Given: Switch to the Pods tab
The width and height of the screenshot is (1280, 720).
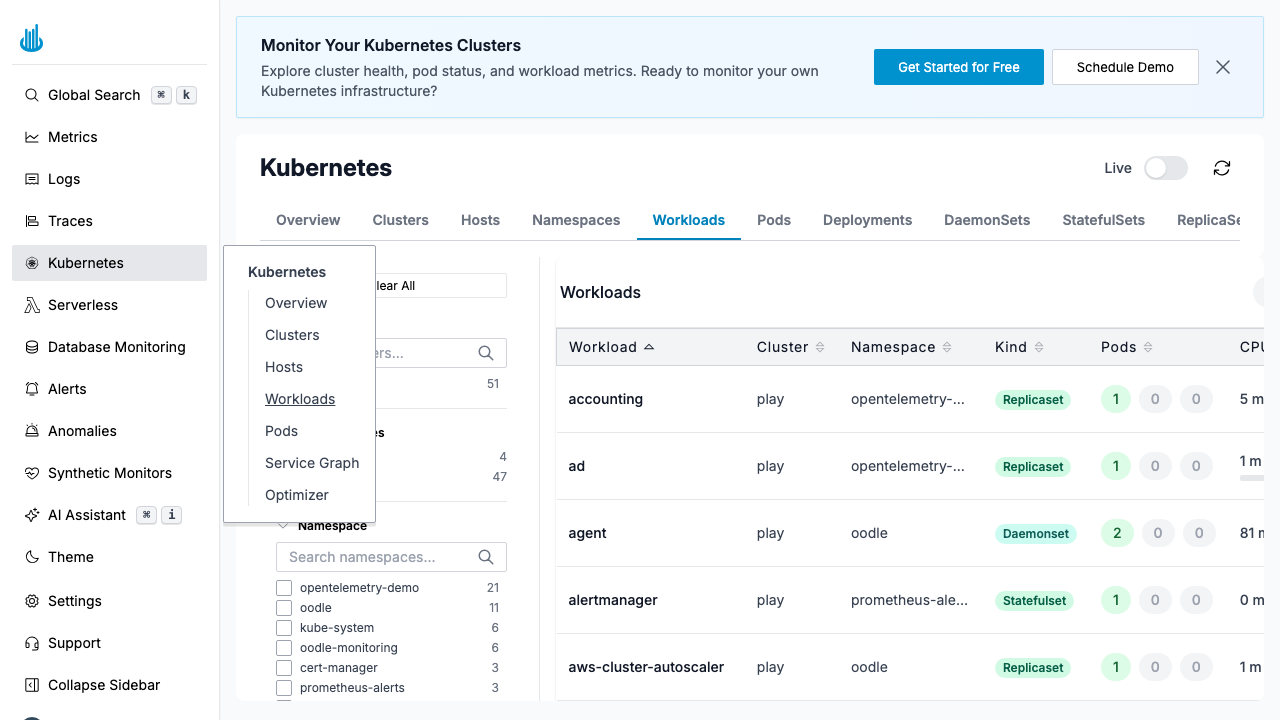Looking at the screenshot, I should pyautogui.click(x=773, y=220).
